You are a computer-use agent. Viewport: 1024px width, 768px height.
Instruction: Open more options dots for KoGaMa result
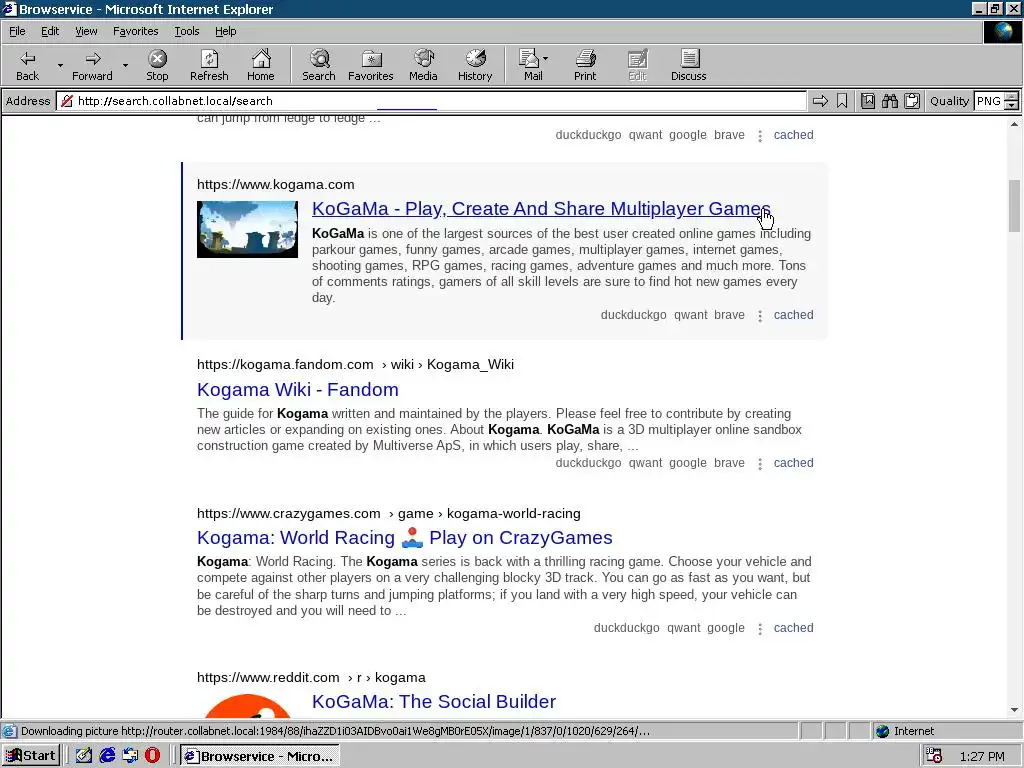[760, 315]
